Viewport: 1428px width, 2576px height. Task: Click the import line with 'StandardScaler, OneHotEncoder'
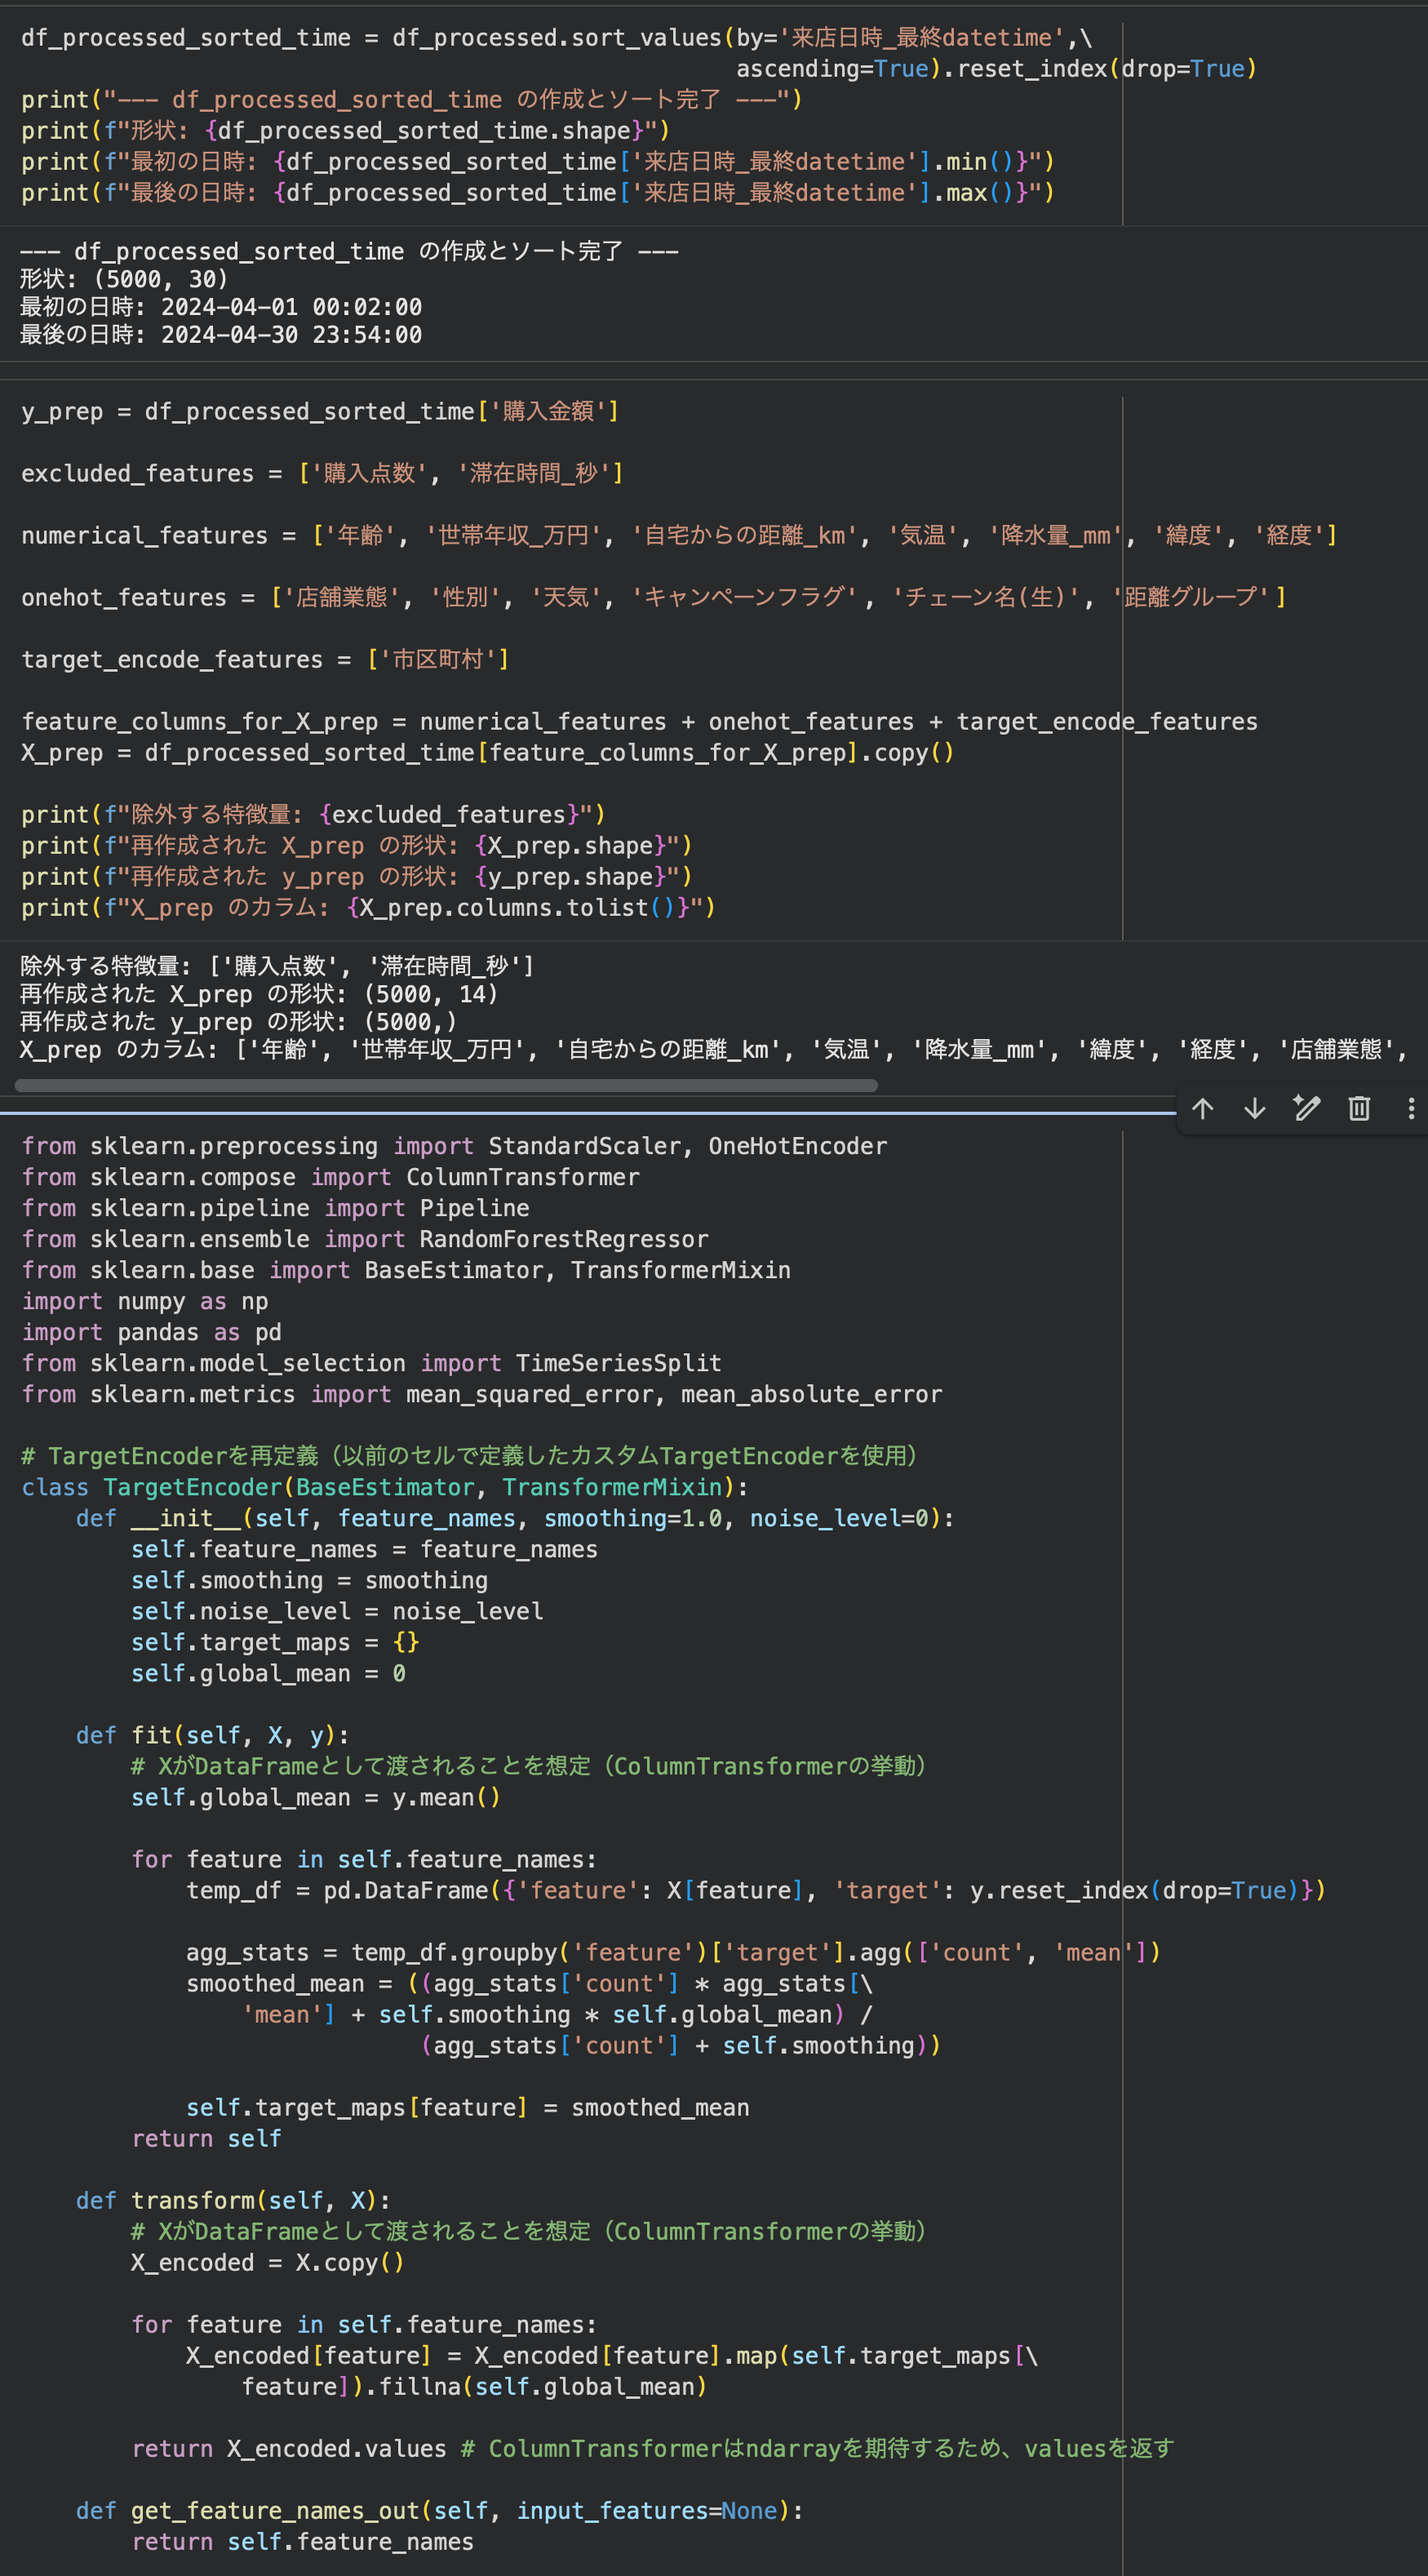tap(454, 1146)
